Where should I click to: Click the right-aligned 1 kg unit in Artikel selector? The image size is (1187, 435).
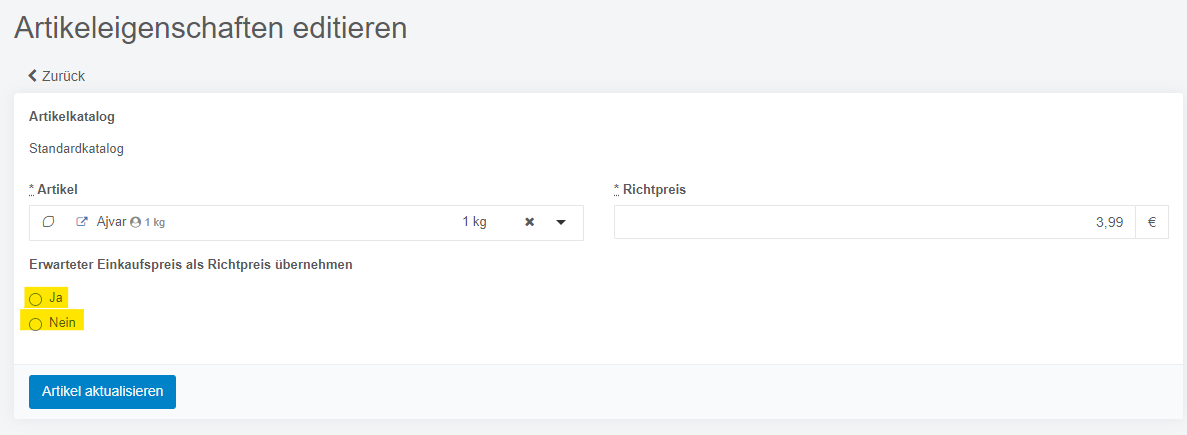click(x=475, y=222)
